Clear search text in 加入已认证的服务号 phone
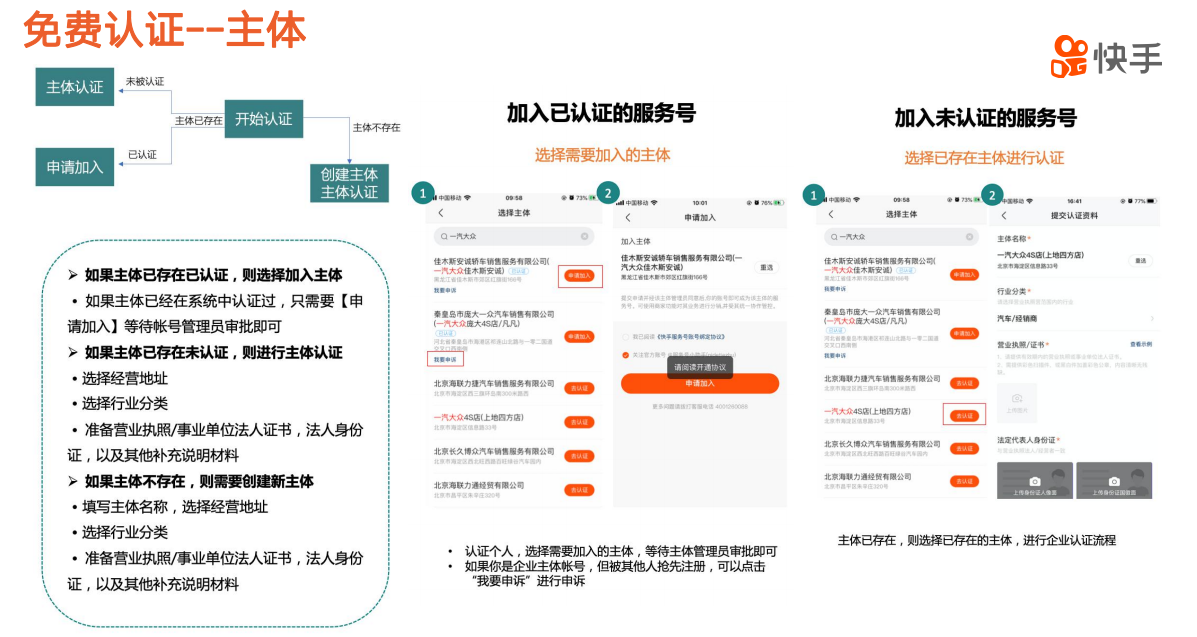 [584, 237]
